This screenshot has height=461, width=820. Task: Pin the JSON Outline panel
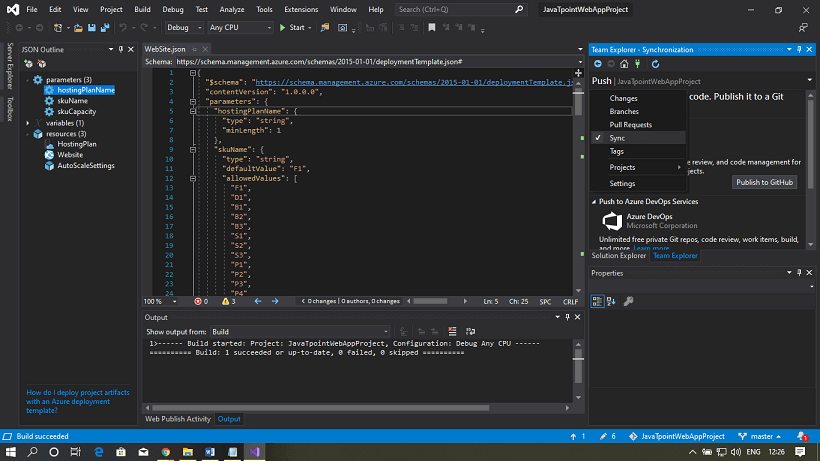(x=121, y=49)
